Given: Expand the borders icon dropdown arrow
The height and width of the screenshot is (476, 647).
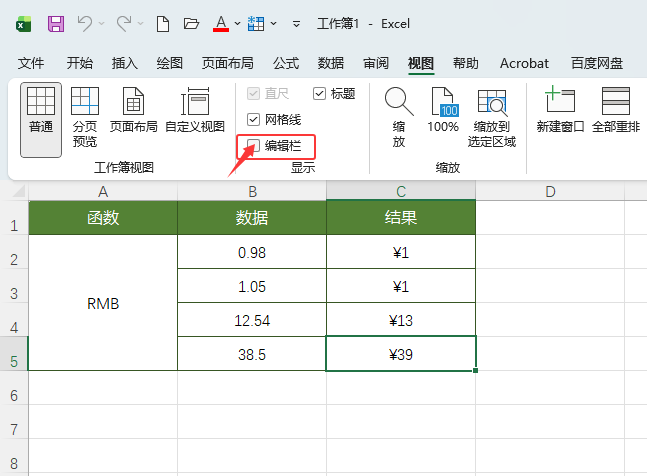Looking at the screenshot, I should (274, 24).
